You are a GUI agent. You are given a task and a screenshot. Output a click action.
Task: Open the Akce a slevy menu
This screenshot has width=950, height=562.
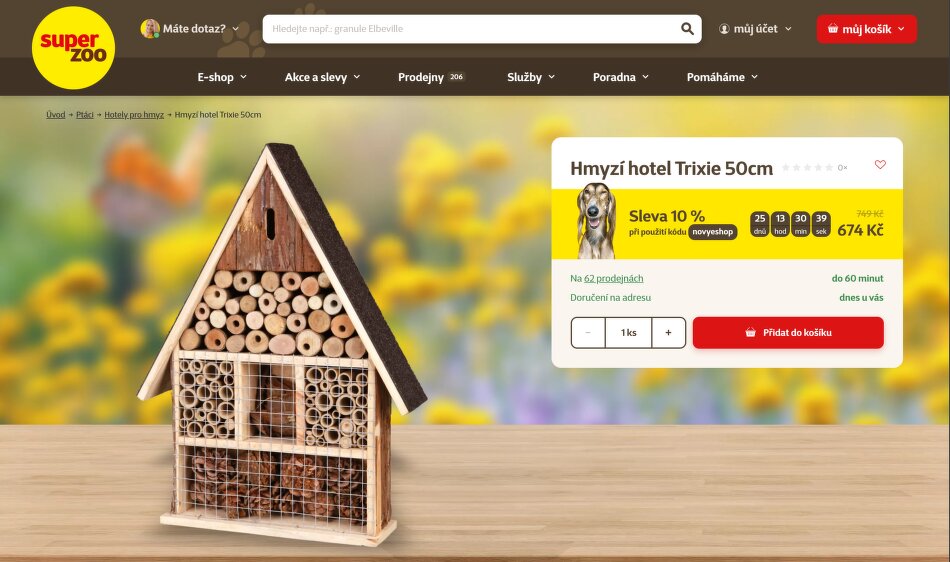pyautogui.click(x=322, y=77)
